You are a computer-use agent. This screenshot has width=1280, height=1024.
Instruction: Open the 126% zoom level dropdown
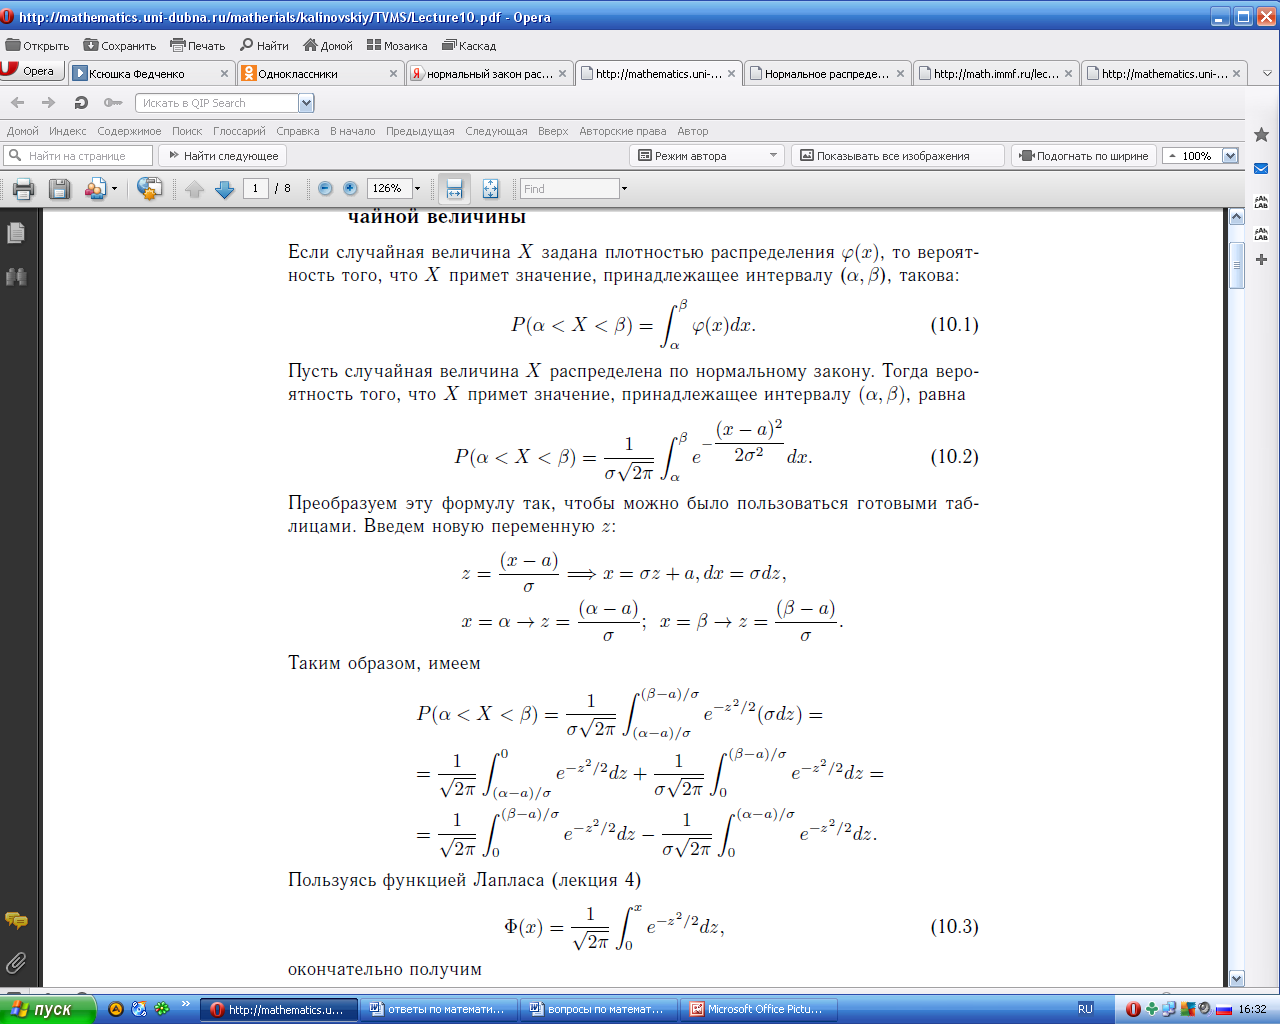click(418, 188)
